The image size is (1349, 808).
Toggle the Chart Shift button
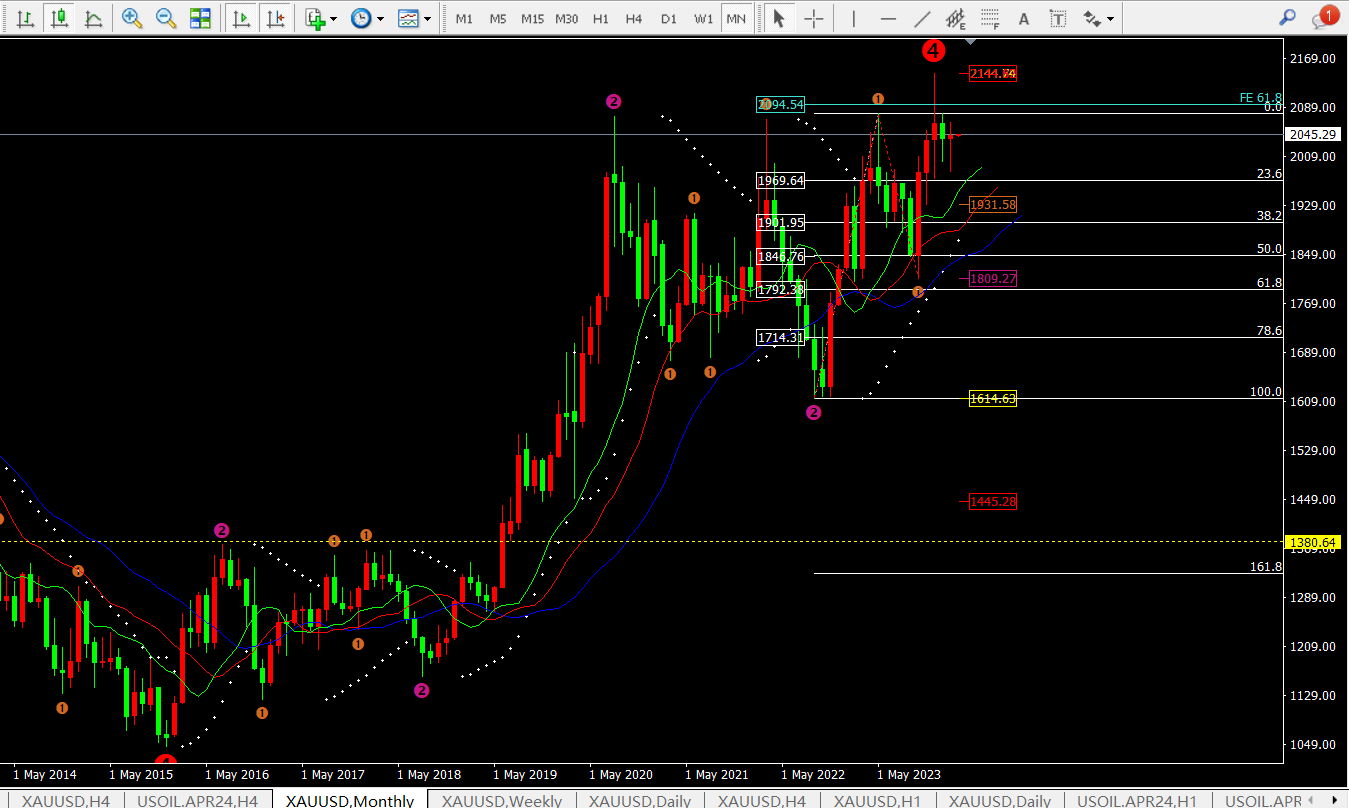point(275,18)
